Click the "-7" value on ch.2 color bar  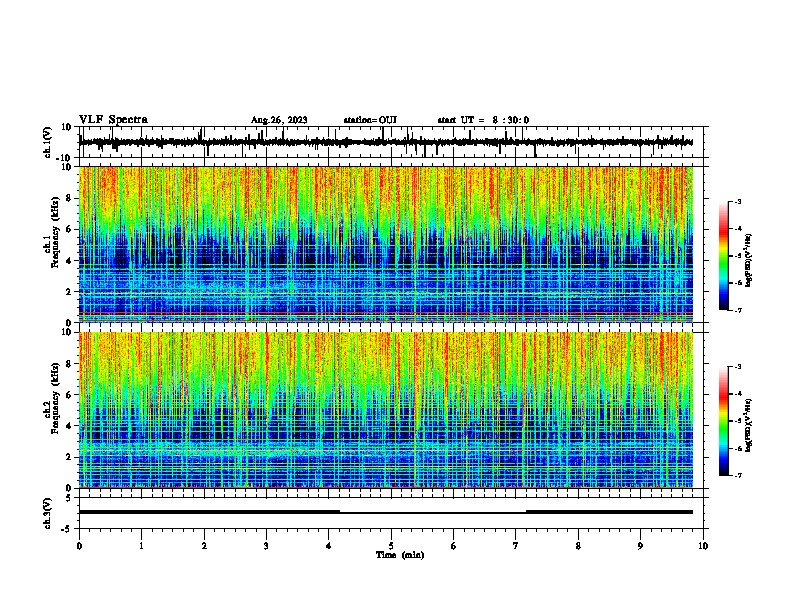click(738, 475)
